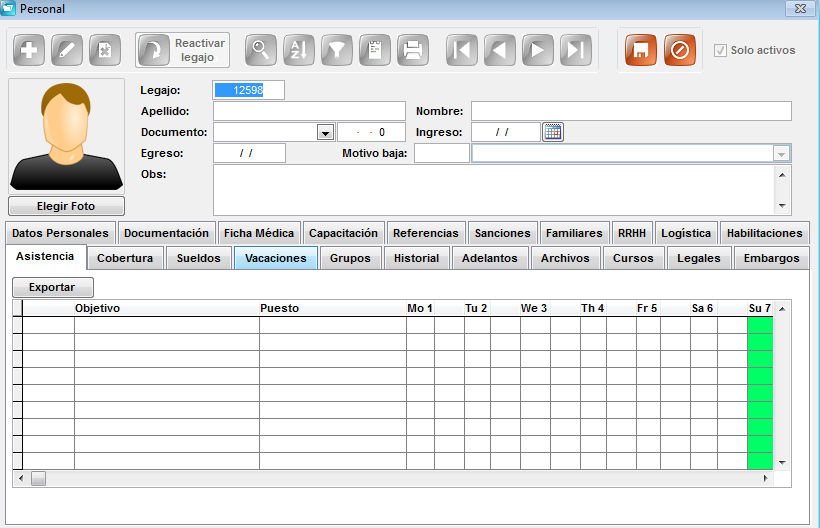Open the Referencias tab
Screen dimensions: 820x528
[x=426, y=233]
